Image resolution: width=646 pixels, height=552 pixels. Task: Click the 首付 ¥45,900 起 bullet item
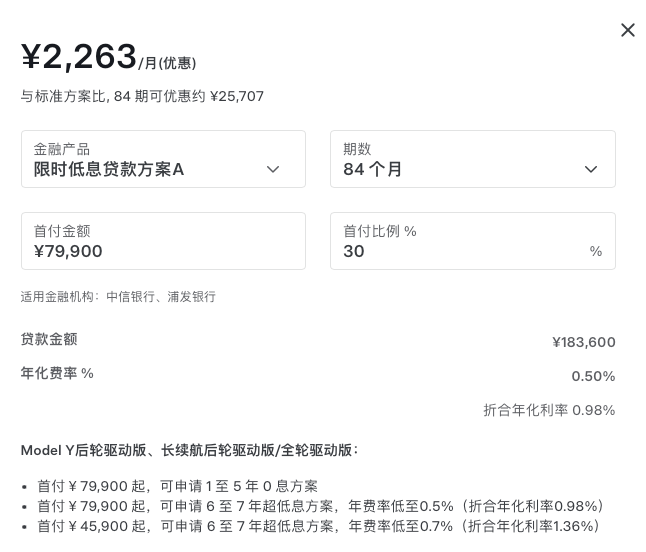point(318,526)
